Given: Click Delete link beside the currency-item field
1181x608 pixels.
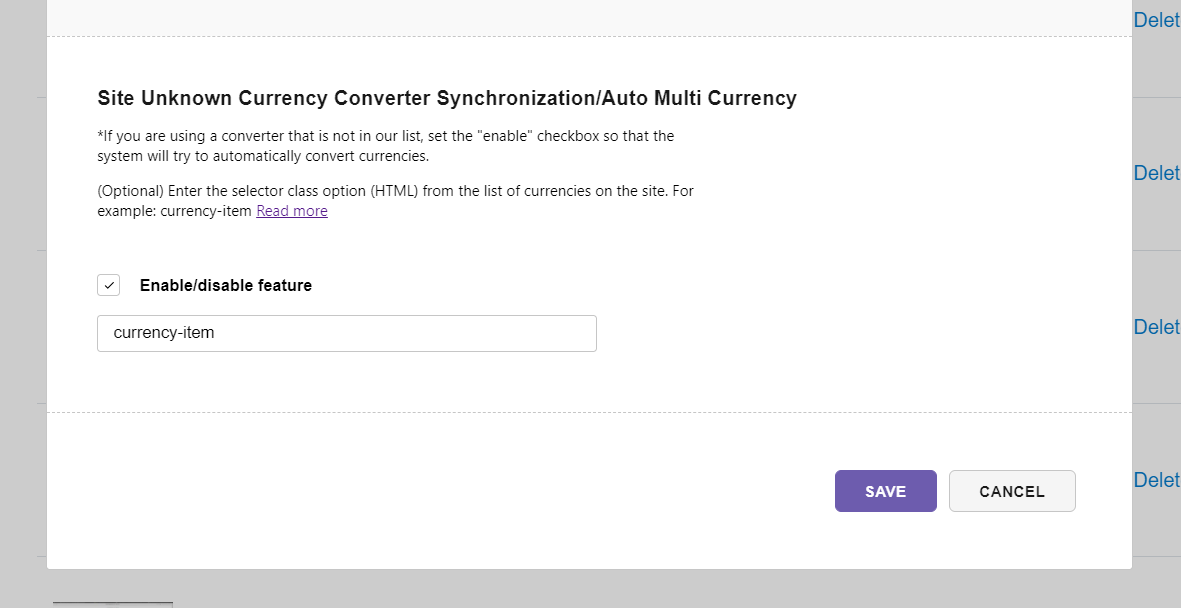Looking at the screenshot, I should pos(1157,326).
